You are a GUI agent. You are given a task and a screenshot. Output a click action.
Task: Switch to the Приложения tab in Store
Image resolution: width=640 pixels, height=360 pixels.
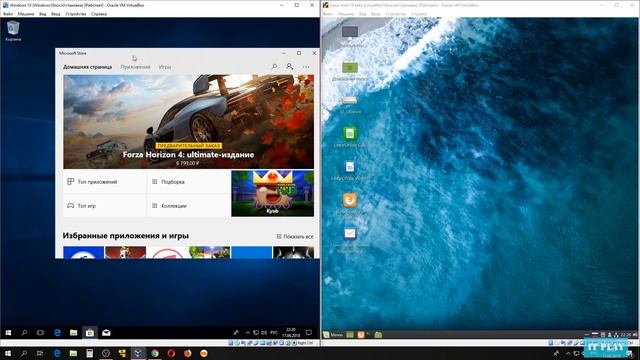tap(135, 67)
